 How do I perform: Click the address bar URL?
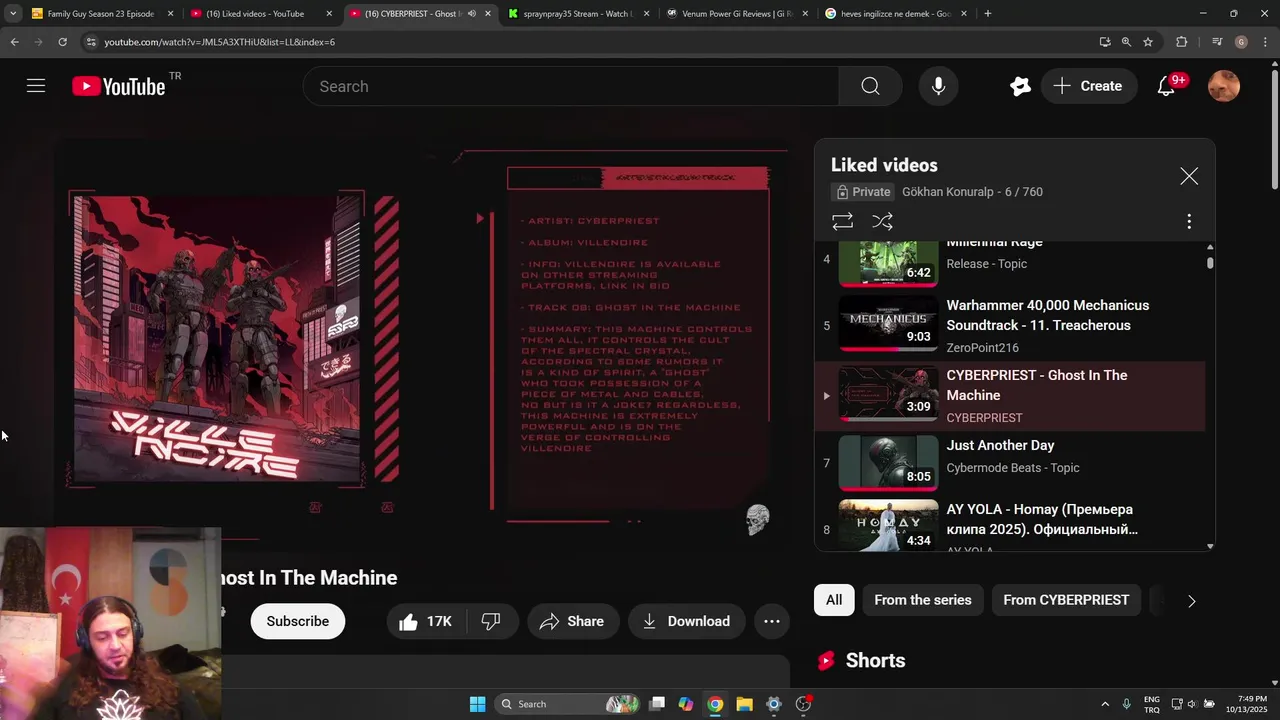pyautogui.click(x=220, y=42)
